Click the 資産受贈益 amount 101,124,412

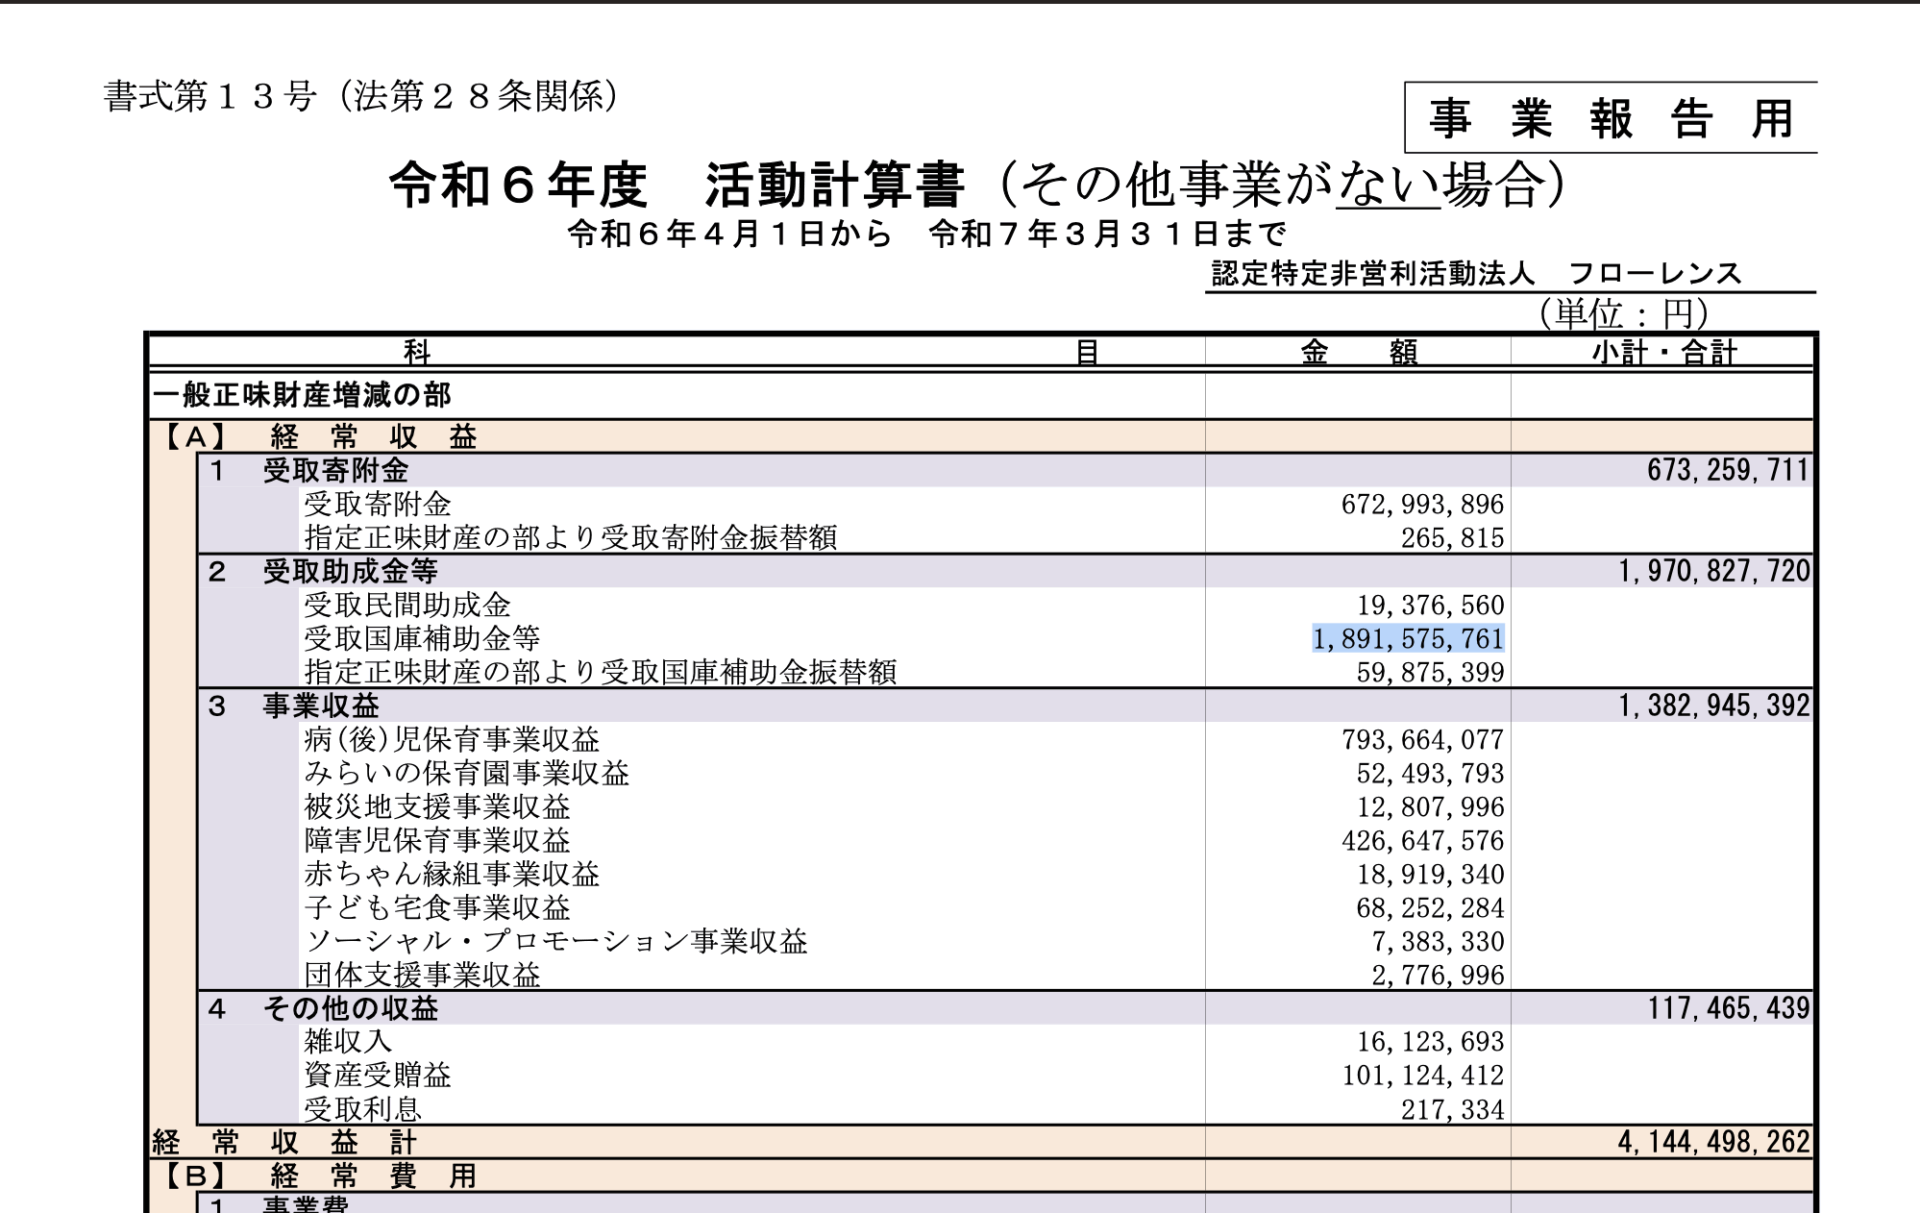[x=1422, y=1075]
